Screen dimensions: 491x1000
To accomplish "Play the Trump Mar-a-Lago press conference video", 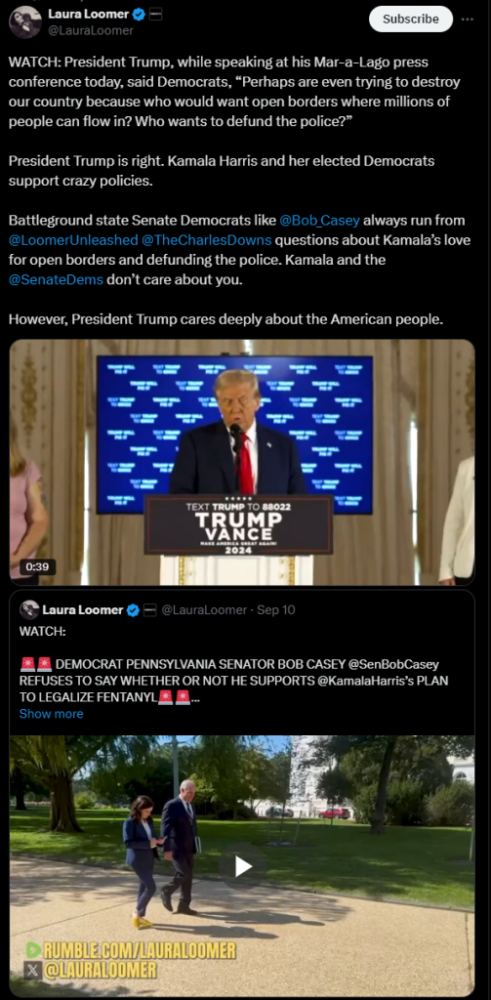I will [x=242, y=462].
